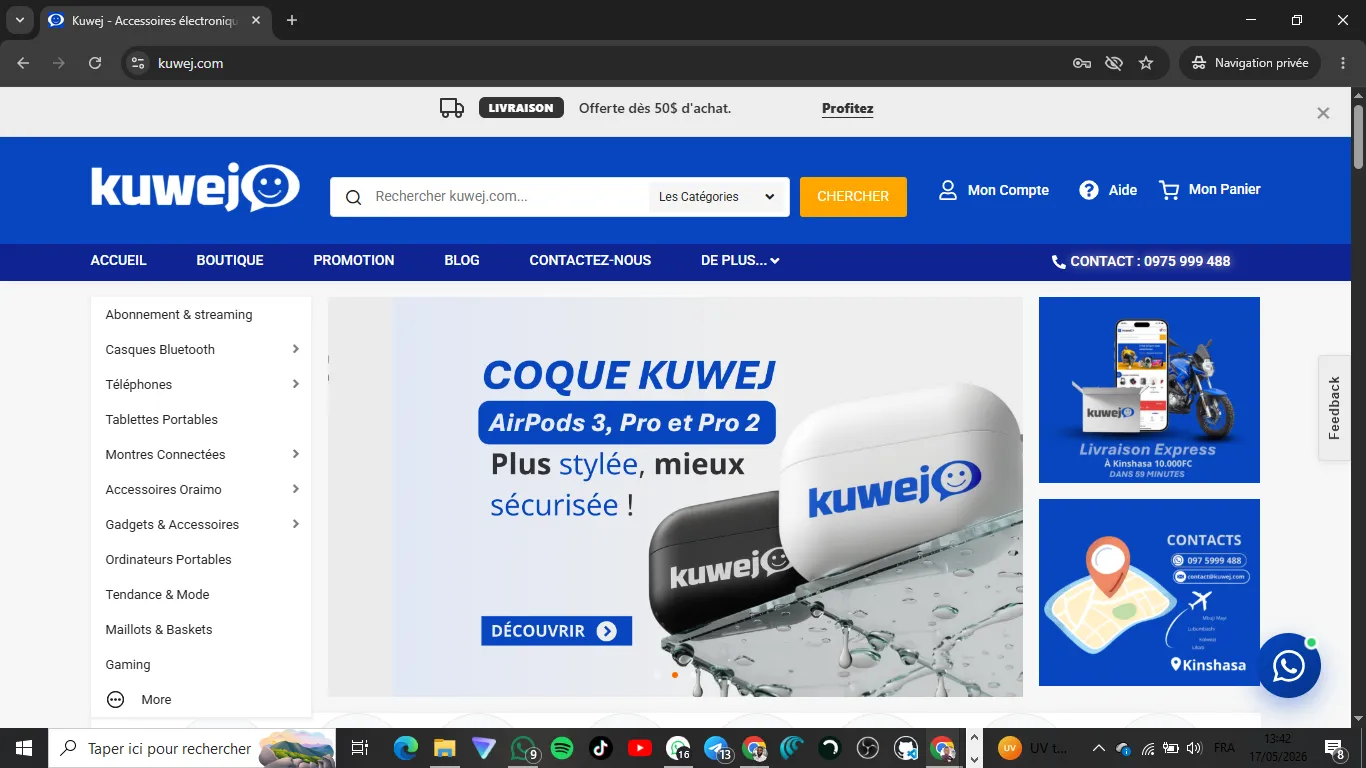Open the Livraison Express banner

pos(1149,390)
